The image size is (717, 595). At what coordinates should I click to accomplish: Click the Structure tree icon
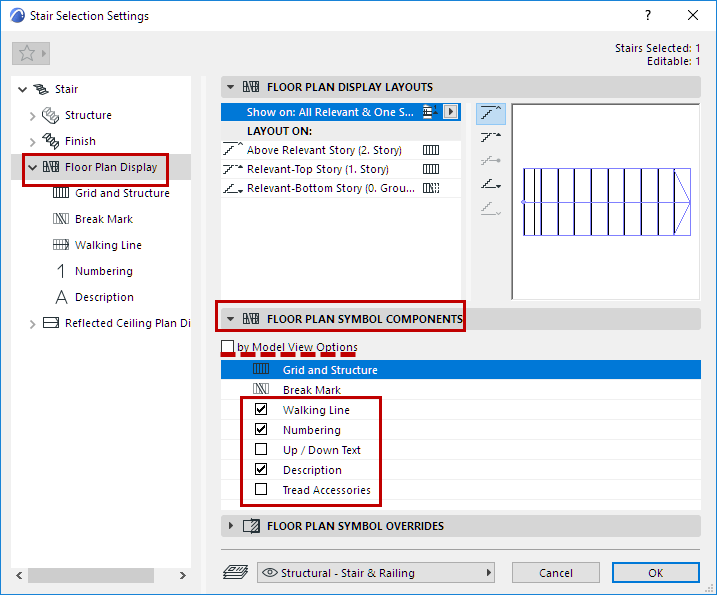pyautogui.click(x=50, y=115)
